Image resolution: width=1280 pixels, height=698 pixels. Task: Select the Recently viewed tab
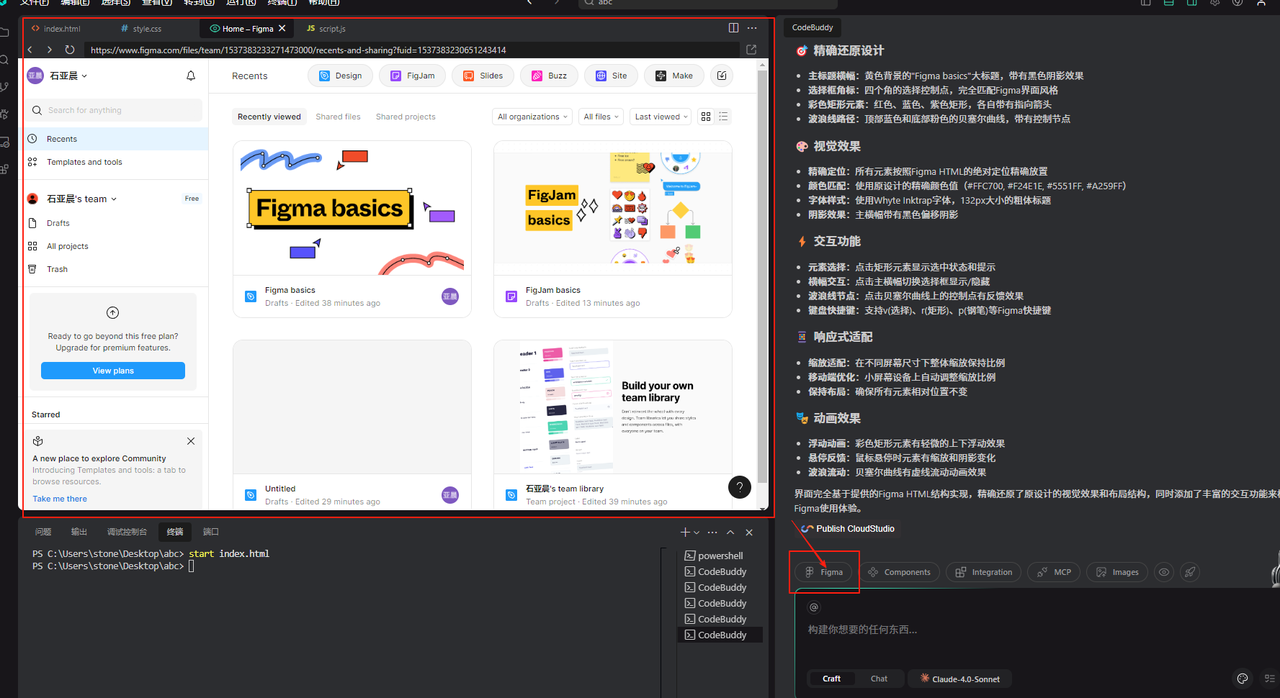tap(269, 117)
